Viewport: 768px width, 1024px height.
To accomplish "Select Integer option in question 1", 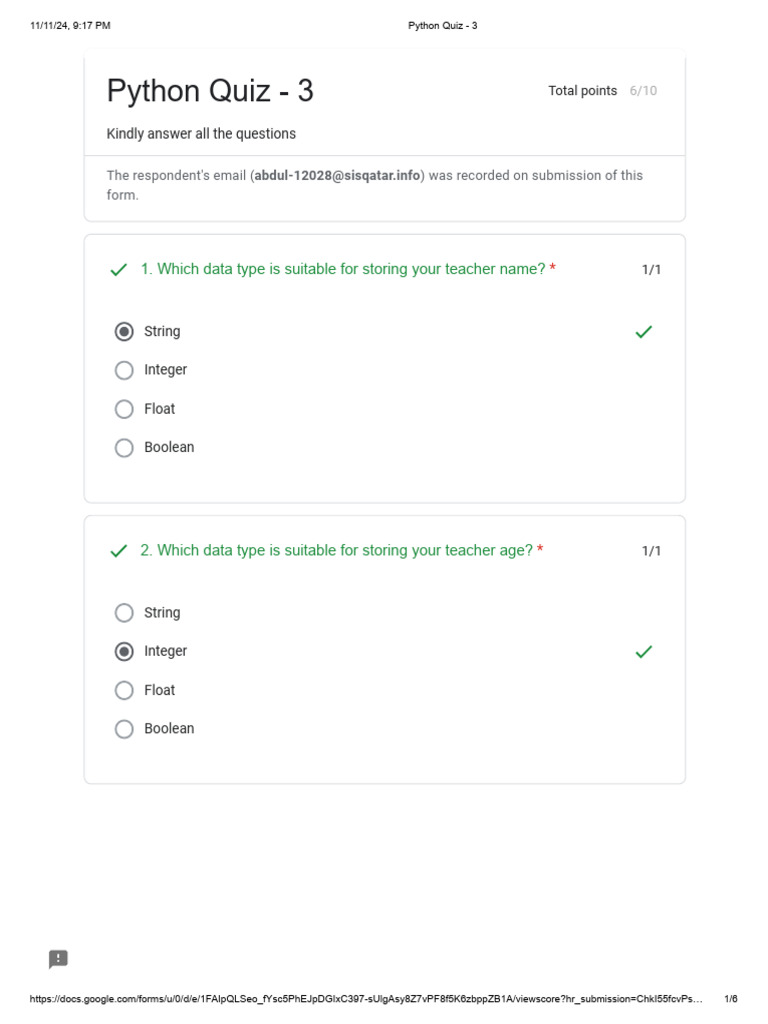I will click(124, 370).
